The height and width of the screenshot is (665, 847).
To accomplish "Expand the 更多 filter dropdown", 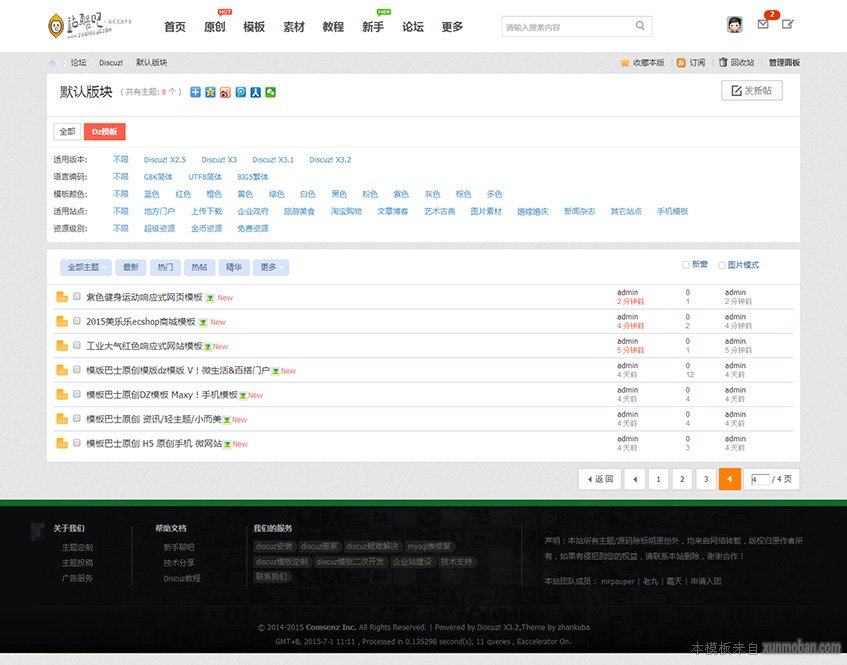I will coord(270,267).
